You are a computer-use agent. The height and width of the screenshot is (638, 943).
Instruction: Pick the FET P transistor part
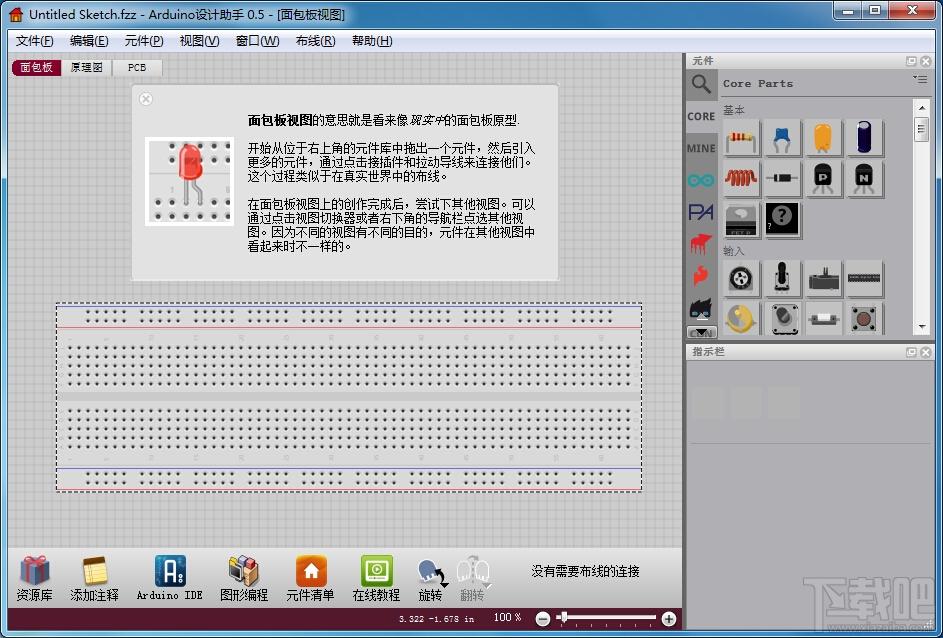742,219
